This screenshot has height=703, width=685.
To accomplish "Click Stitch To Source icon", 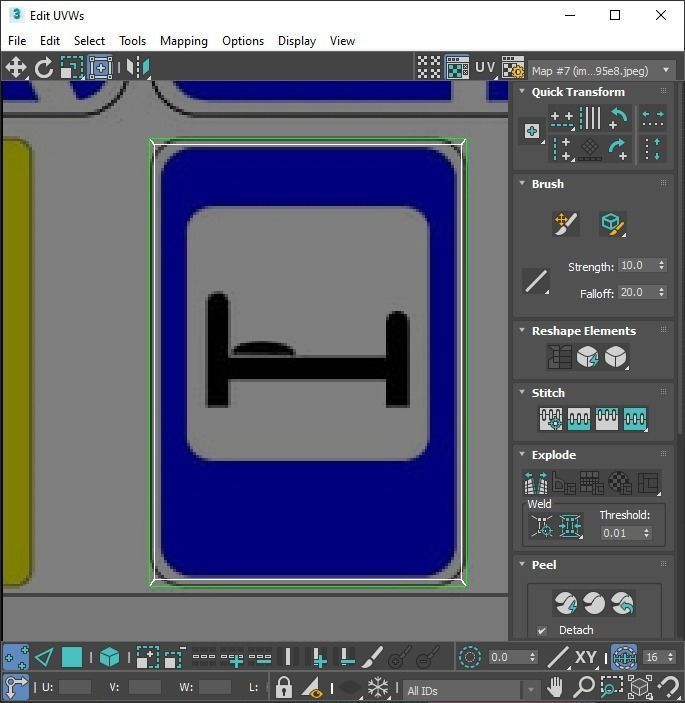I will coord(607,419).
